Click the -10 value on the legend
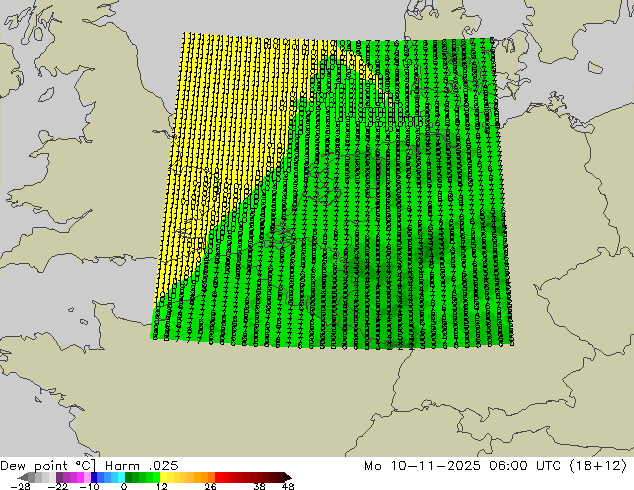Screen dimensions: 634x490 [89, 486]
